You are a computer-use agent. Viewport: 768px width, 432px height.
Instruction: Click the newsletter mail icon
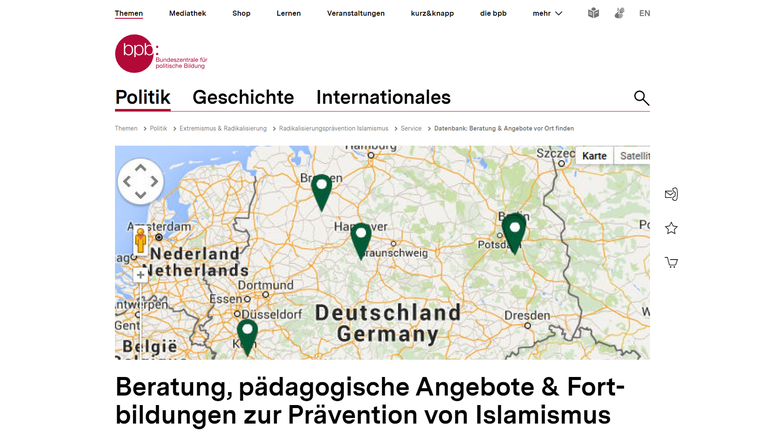pos(671,194)
